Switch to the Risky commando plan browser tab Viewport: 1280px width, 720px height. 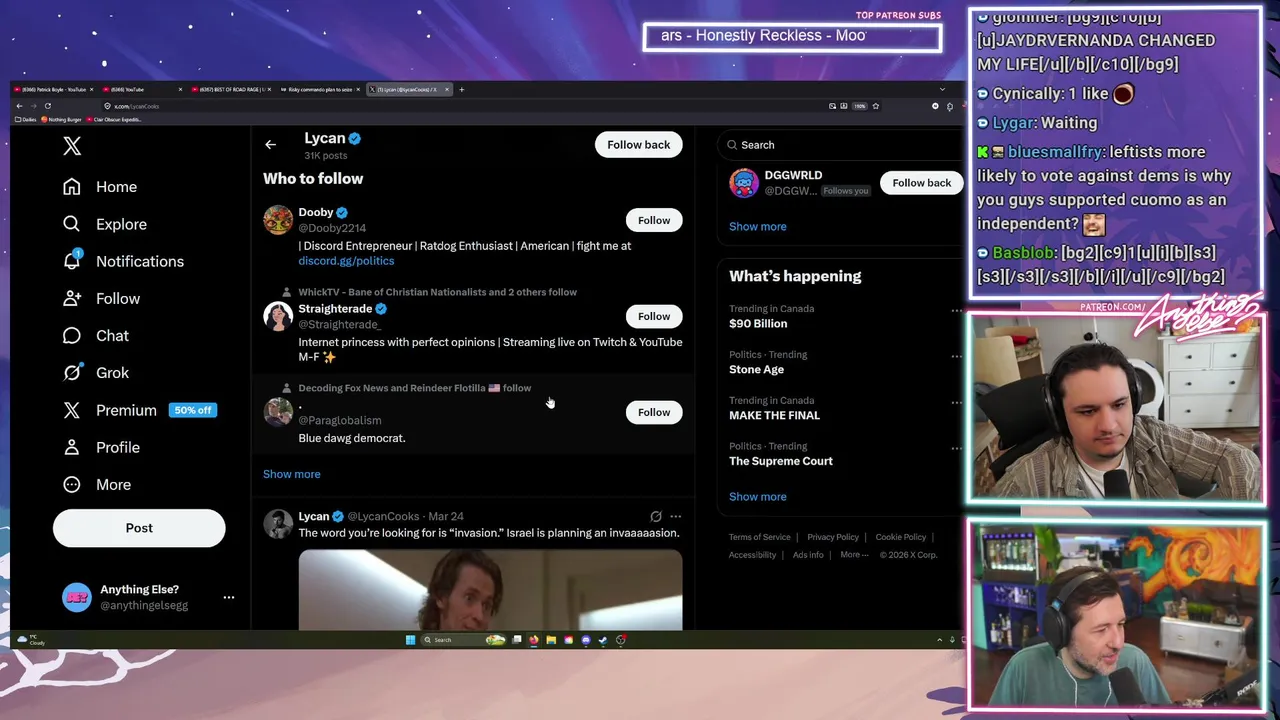[319, 89]
